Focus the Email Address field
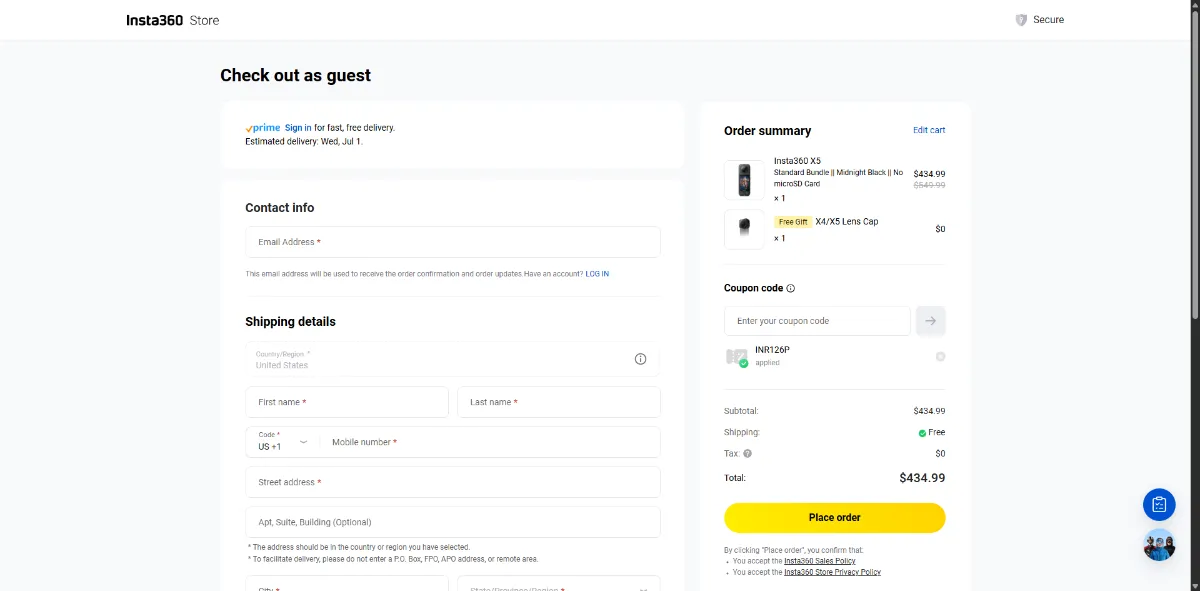This screenshot has width=1200, height=591. coord(453,242)
